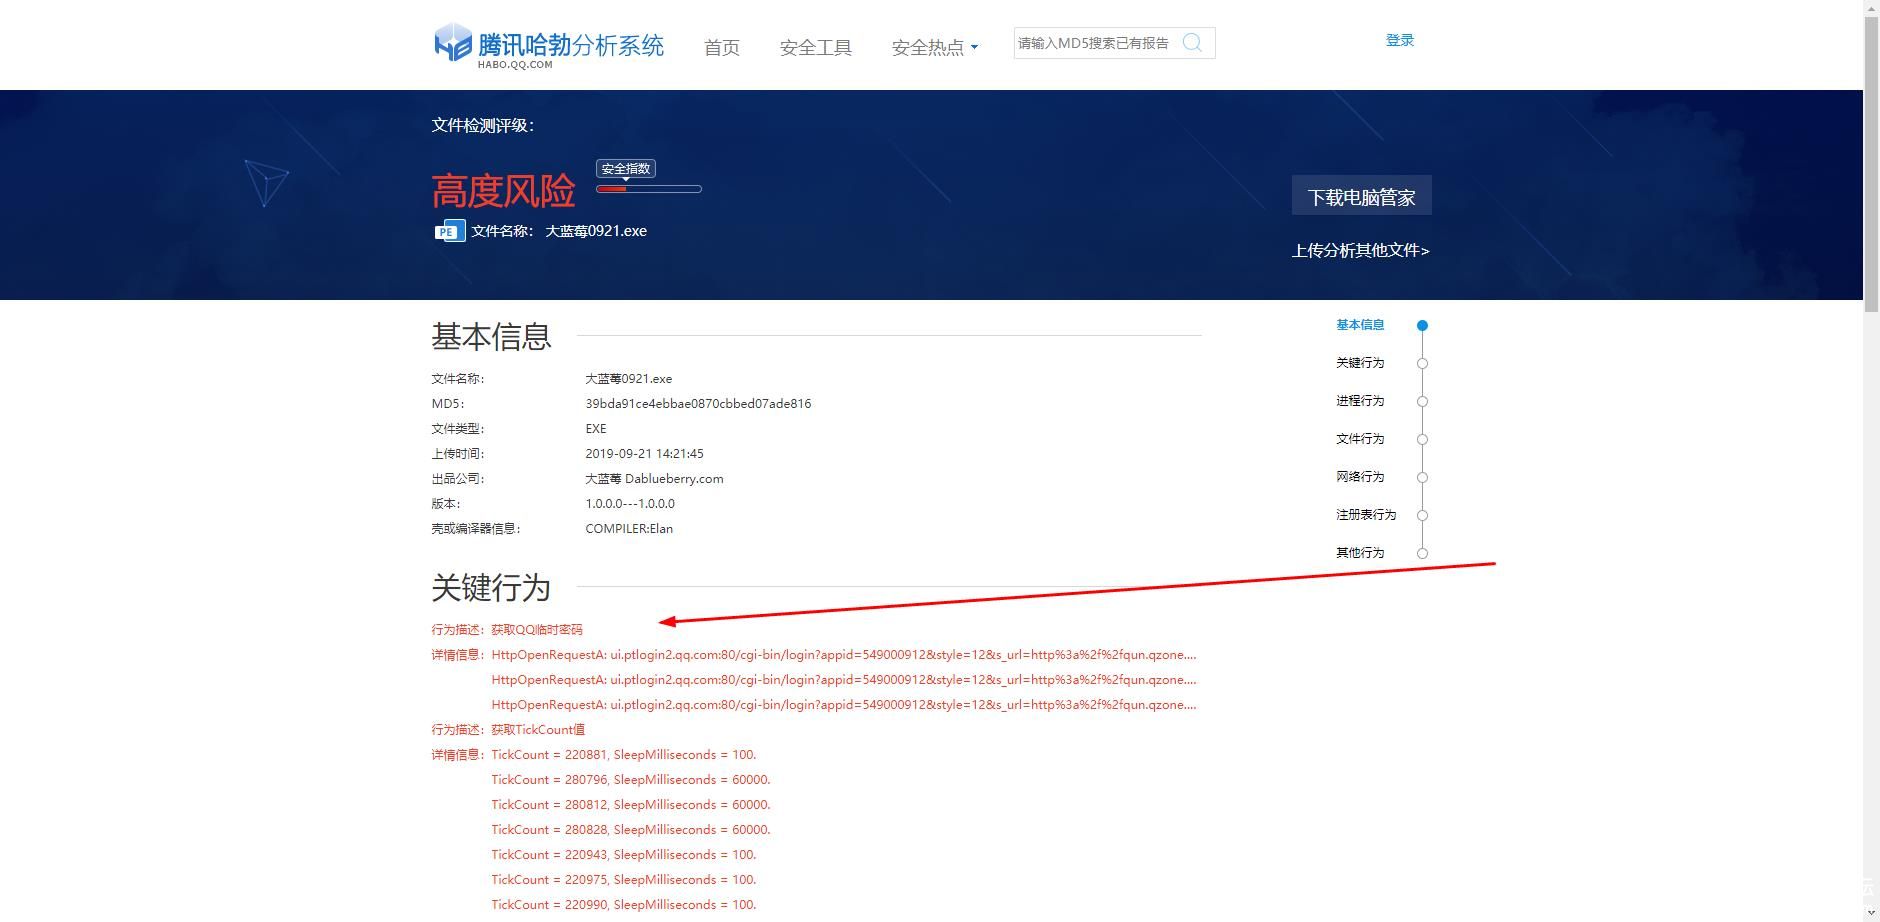Jump to 文件行为 in side nav
The height and width of the screenshot is (922, 1880).
click(x=1360, y=439)
